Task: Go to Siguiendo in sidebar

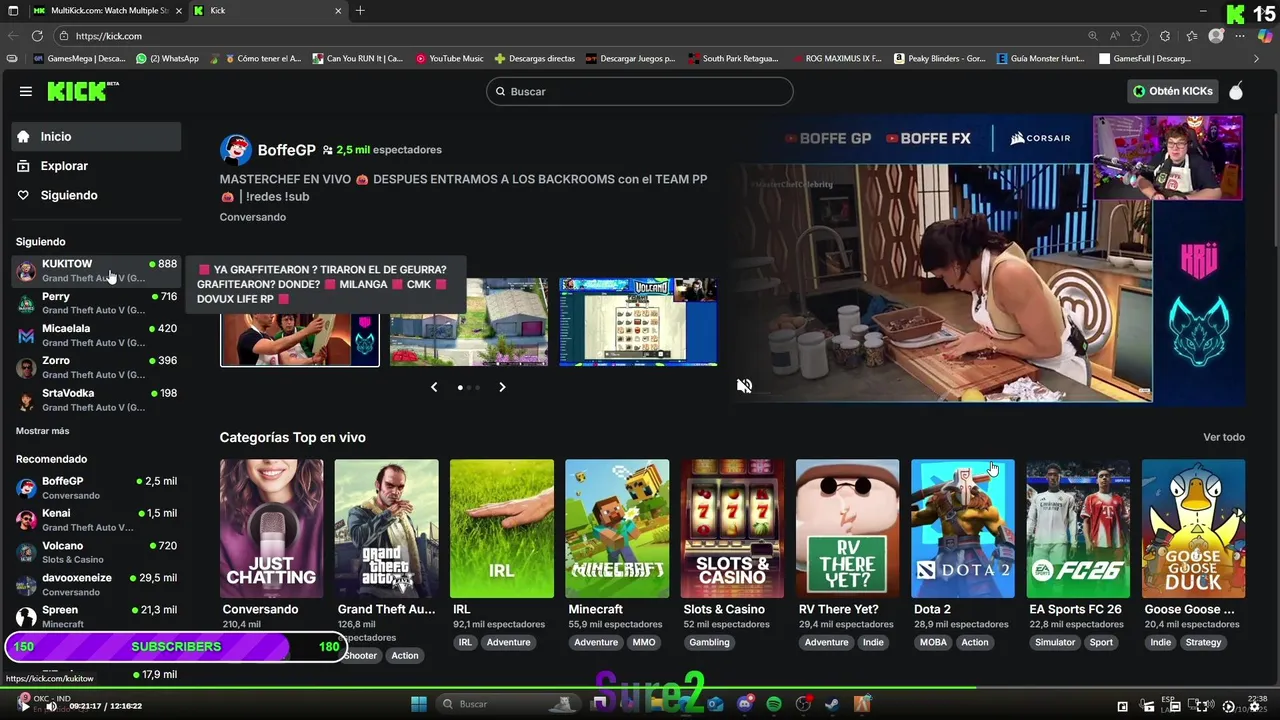Action: tap(97, 195)
